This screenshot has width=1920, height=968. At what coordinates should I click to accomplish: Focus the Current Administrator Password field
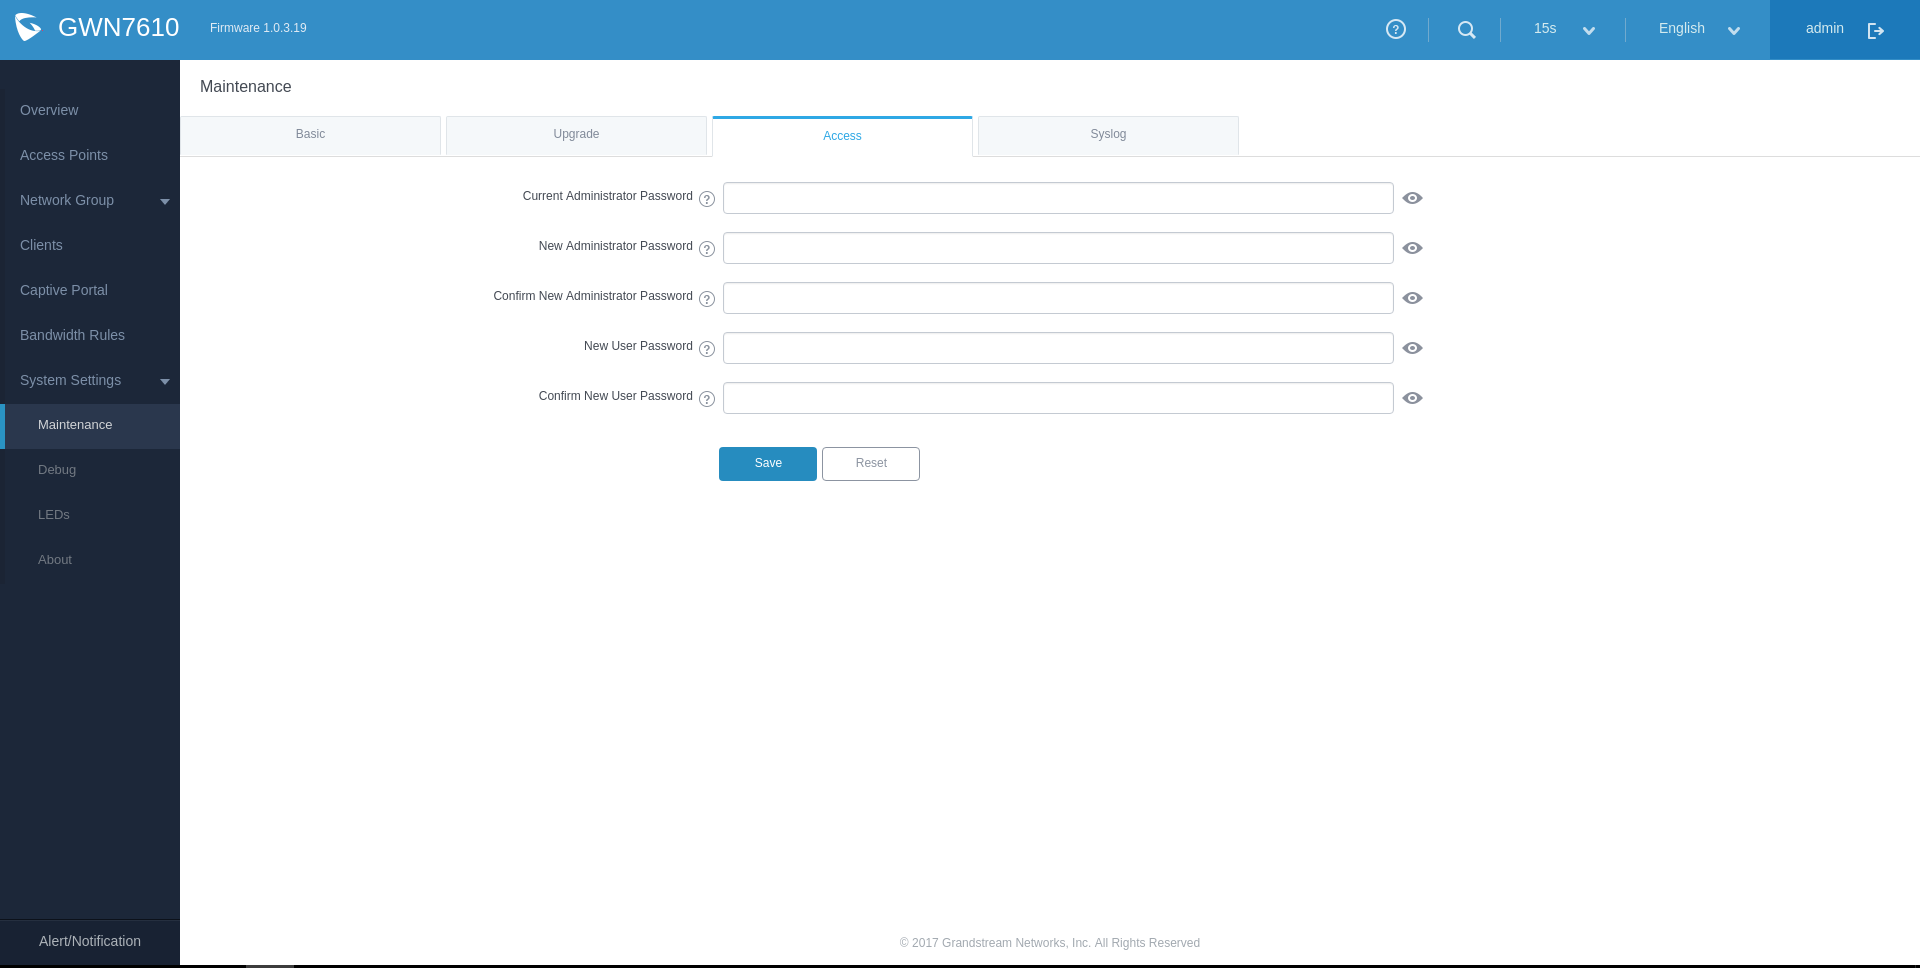[1058, 198]
